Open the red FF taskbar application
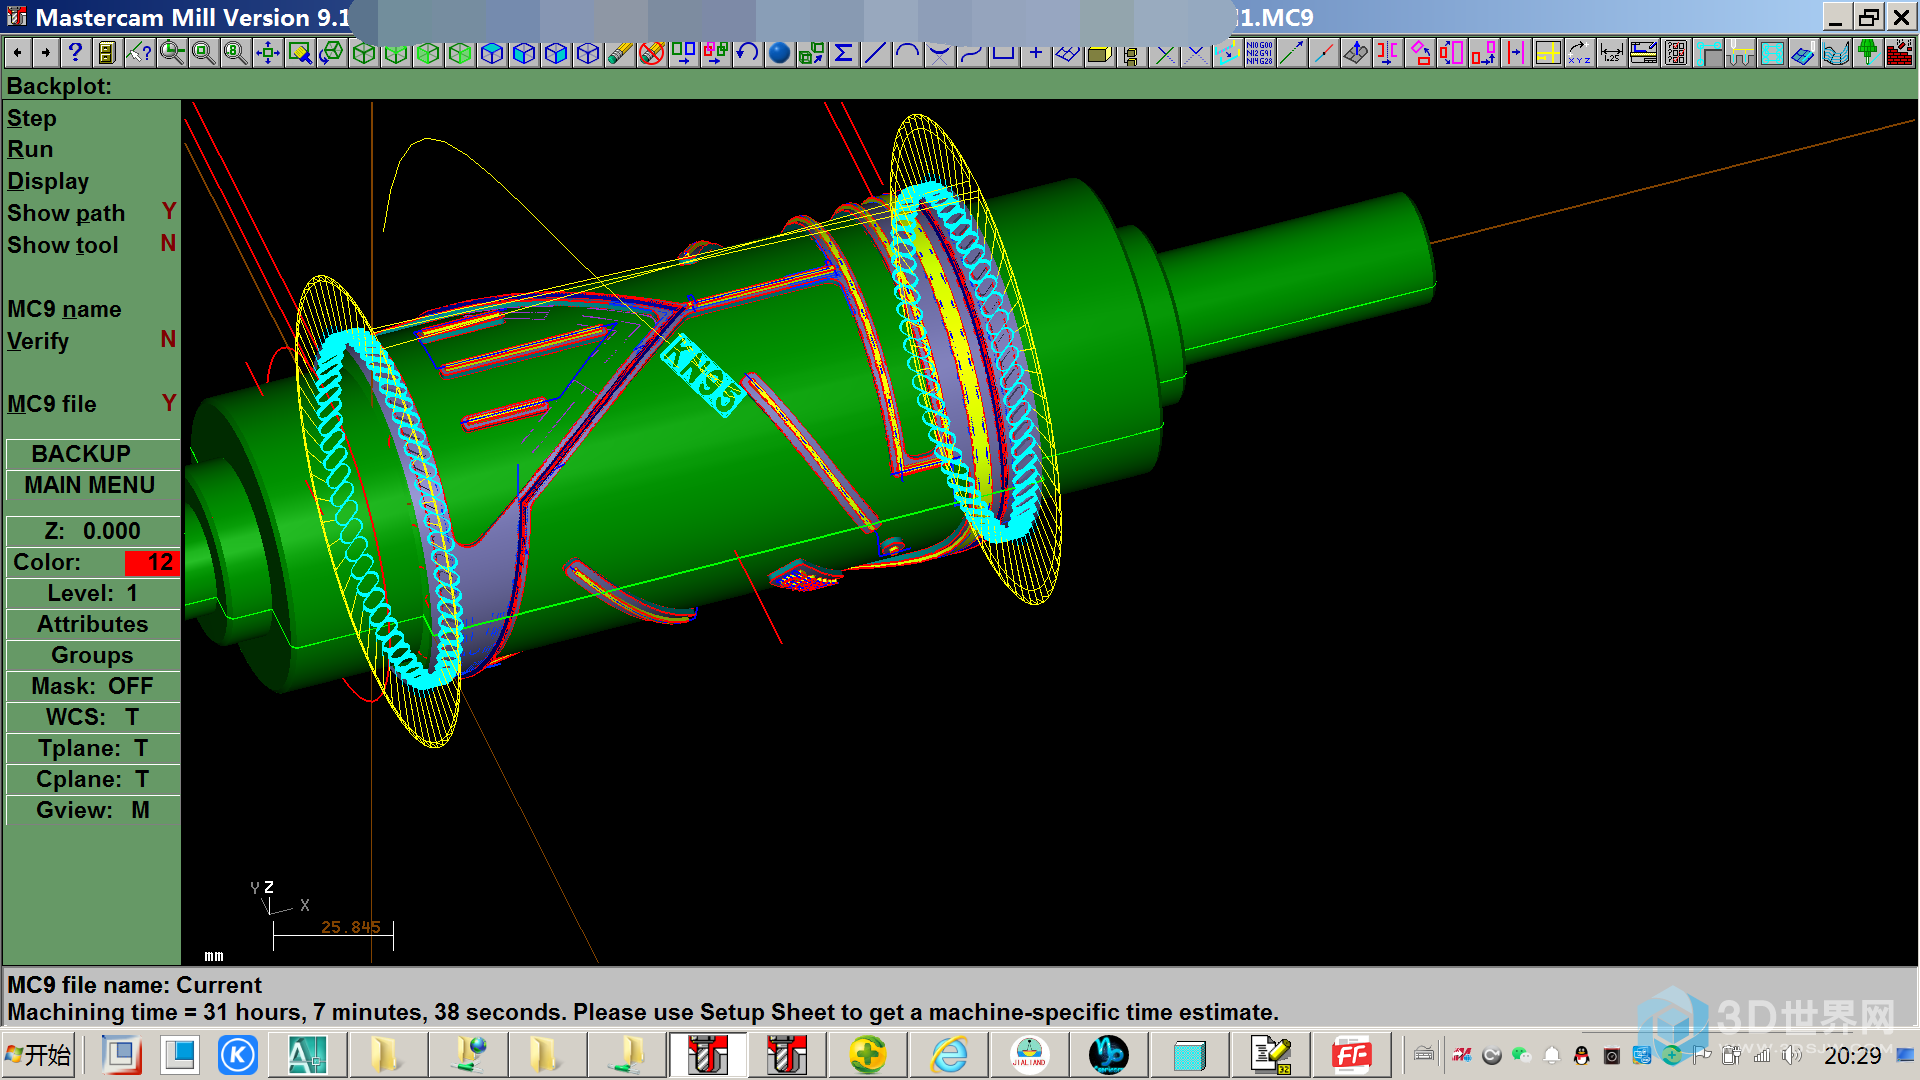Image resolution: width=1920 pixels, height=1080 pixels. (x=1352, y=1055)
